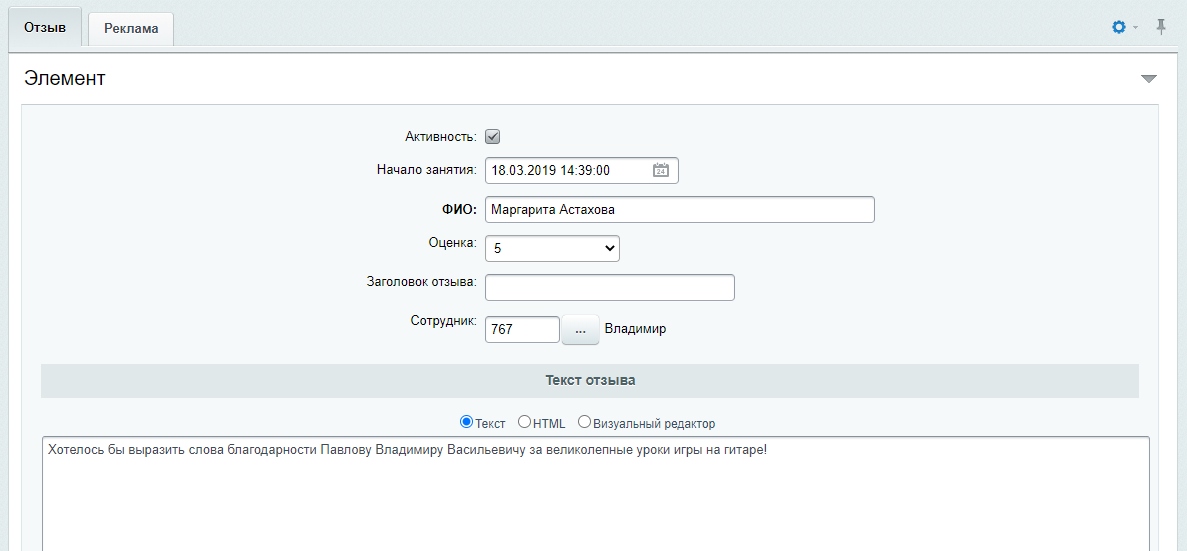Image resolution: width=1187 pixels, height=551 pixels.
Task: Toggle the Активность checkbox
Action: point(493,137)
